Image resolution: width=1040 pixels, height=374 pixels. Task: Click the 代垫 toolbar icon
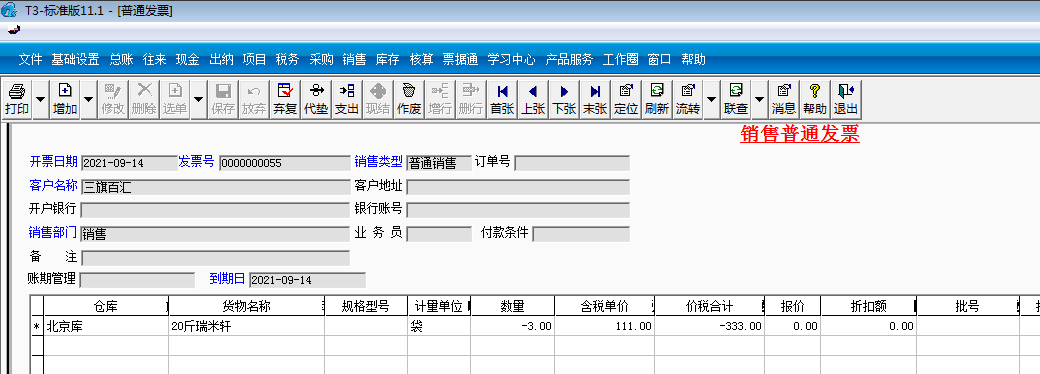click(x=316, y=99)
